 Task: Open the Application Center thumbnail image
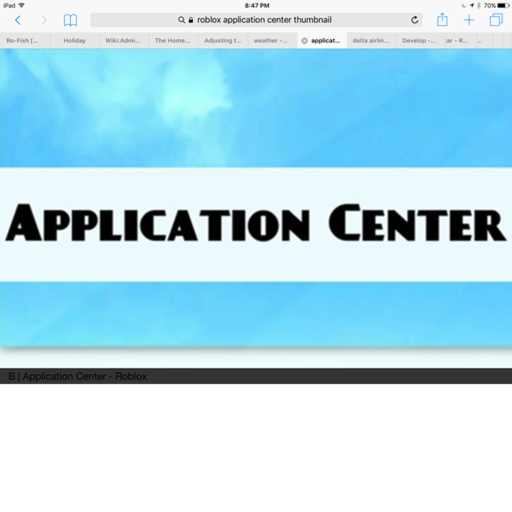click(256, 198)
